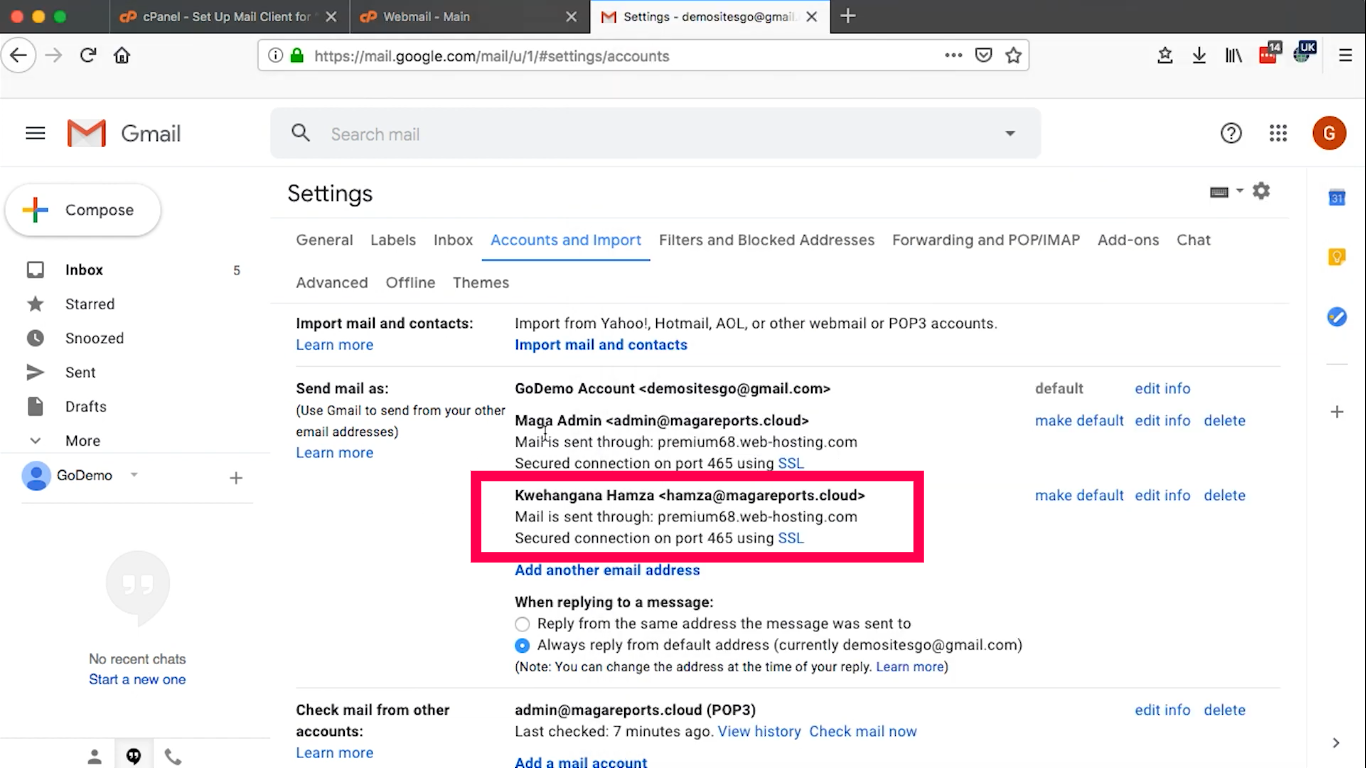The image size is (1366, 768).
Task: Open Gmail support help icon
Action: click(1231, 133)
